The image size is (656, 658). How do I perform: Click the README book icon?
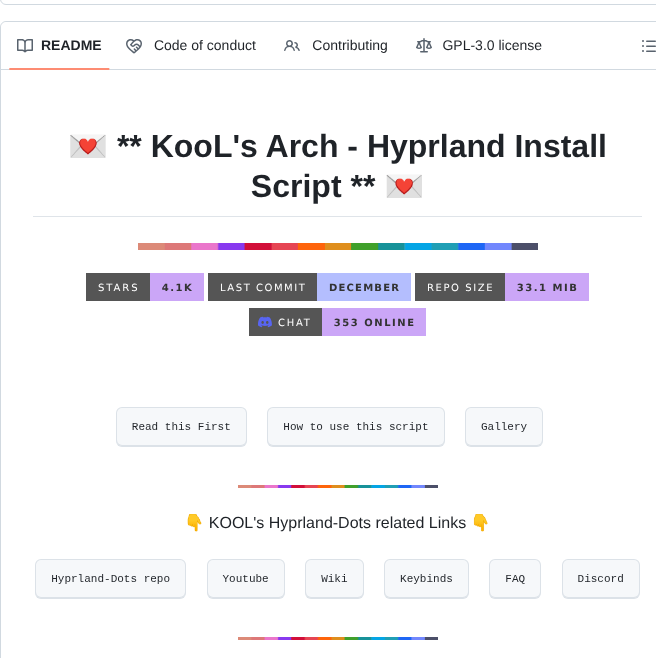(25, 45)
